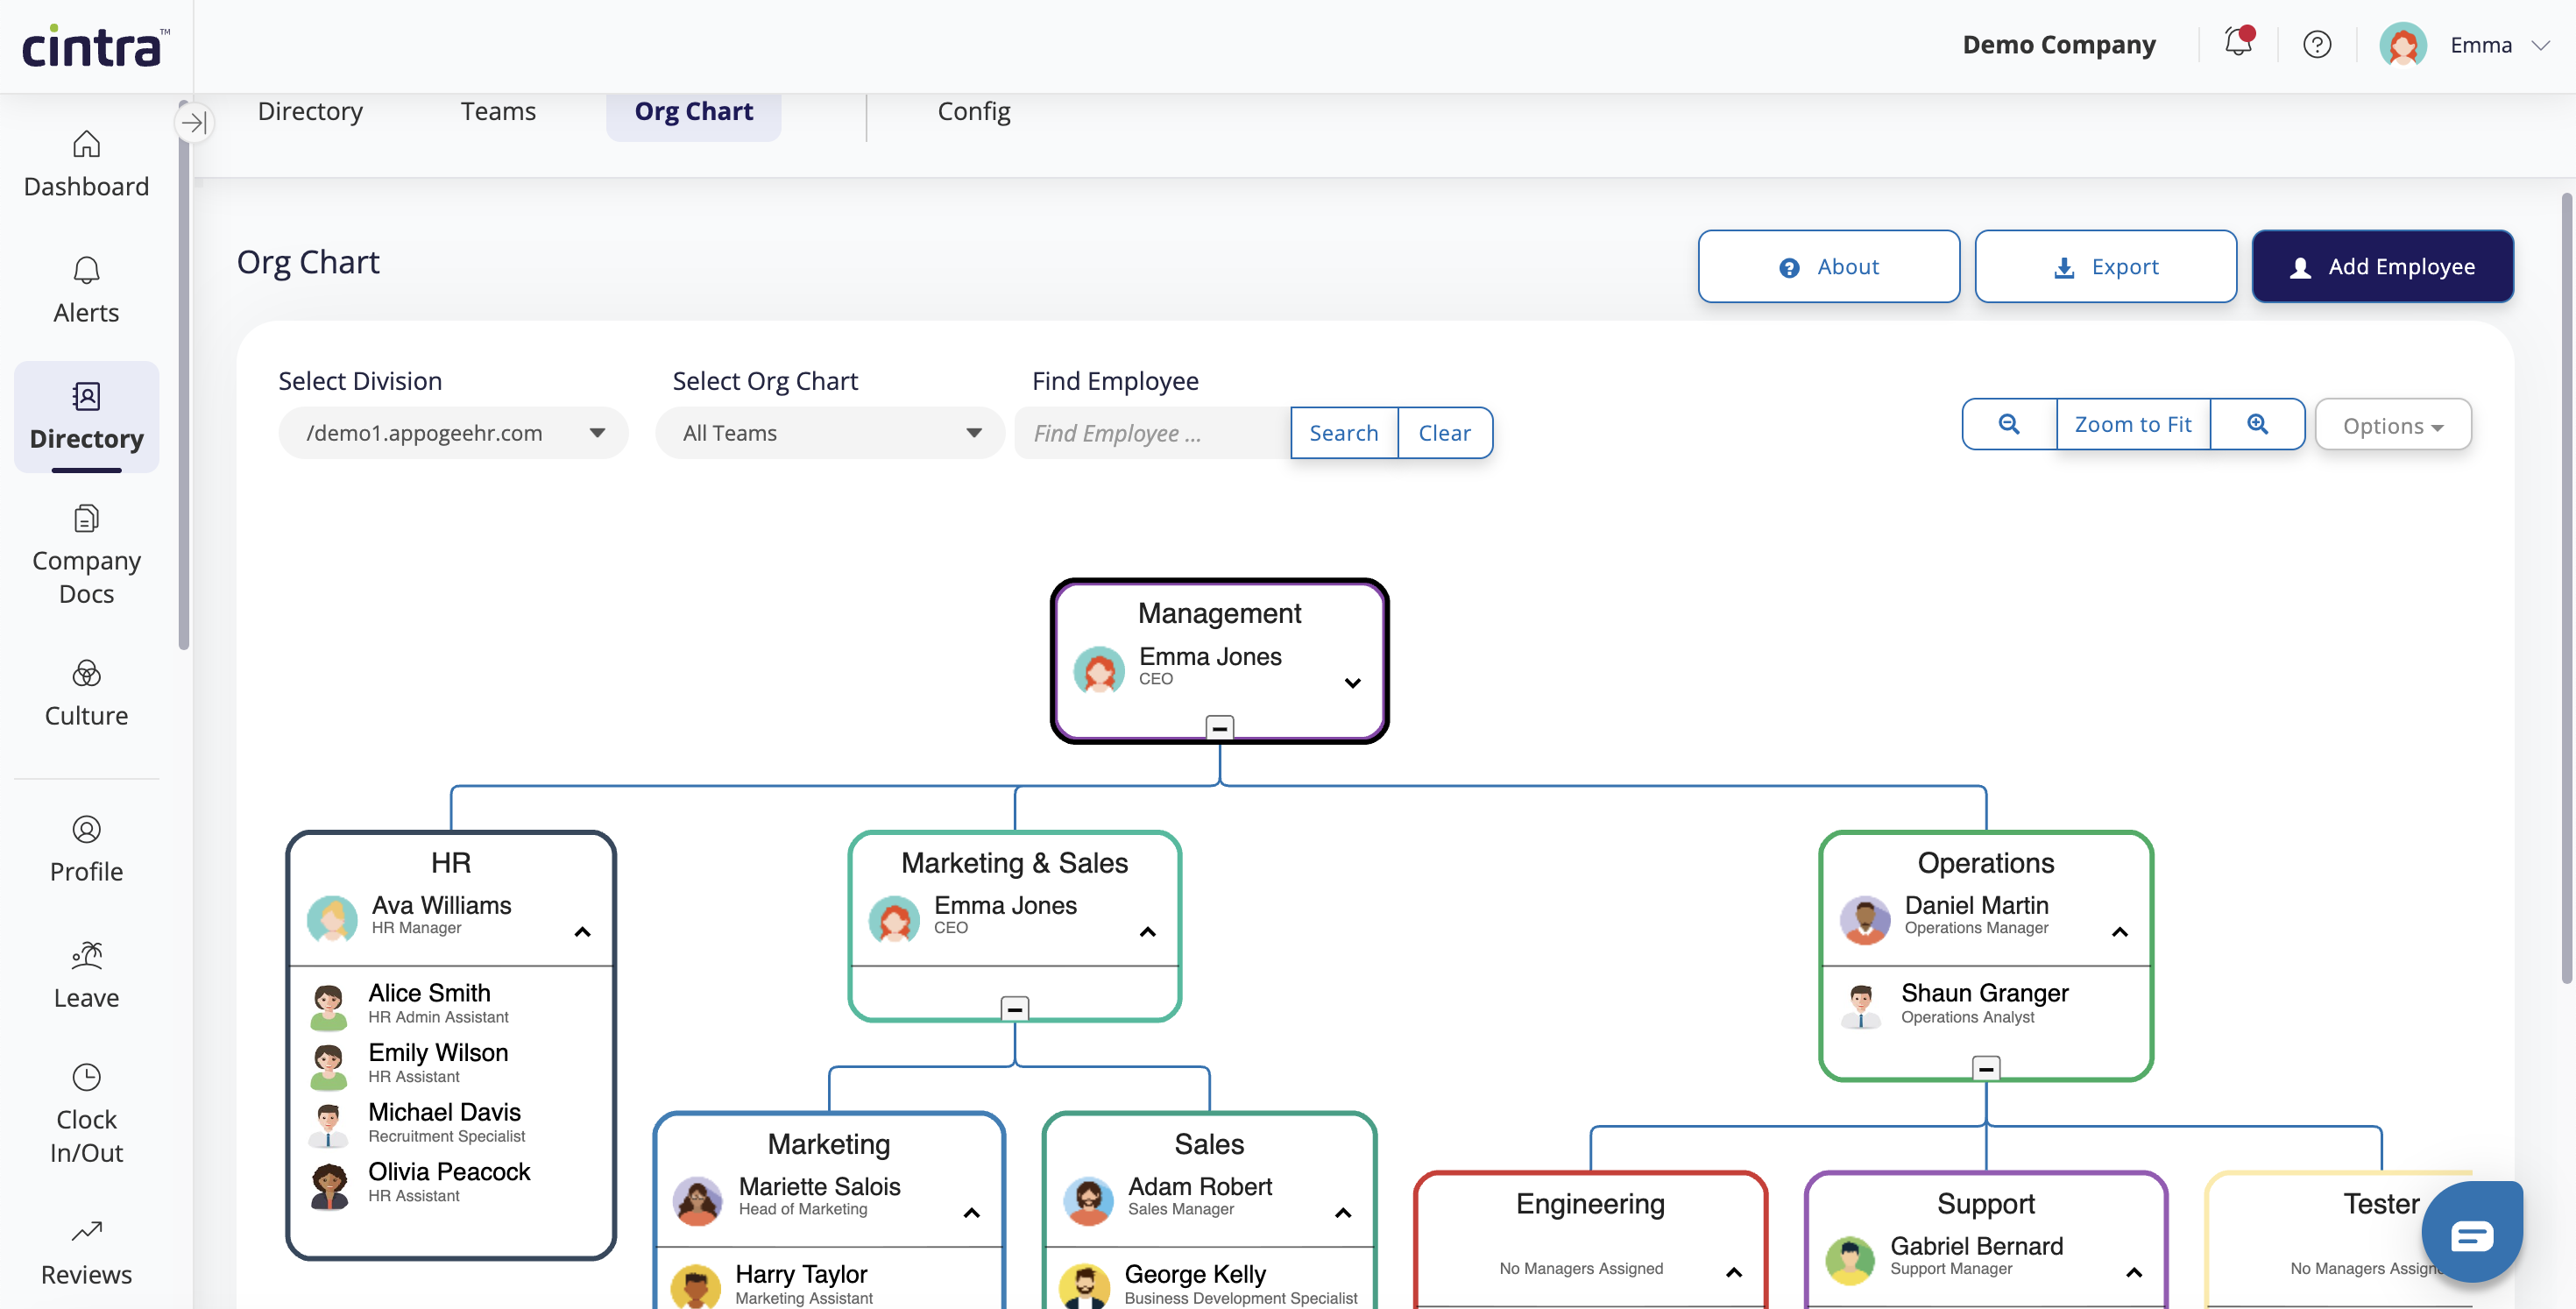Collapse HR team member list chevron

(x=582, y=931)
